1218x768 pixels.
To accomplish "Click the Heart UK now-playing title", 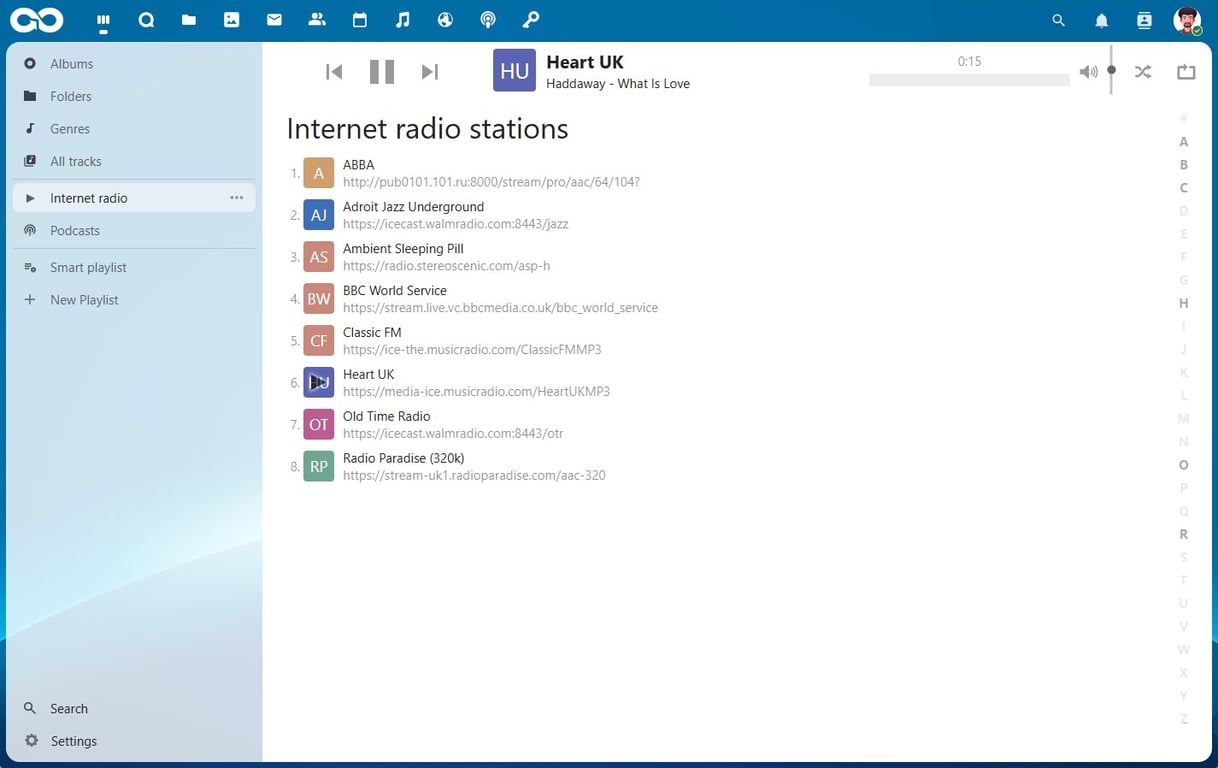I will pyautogui.click(x=585, y=62).
